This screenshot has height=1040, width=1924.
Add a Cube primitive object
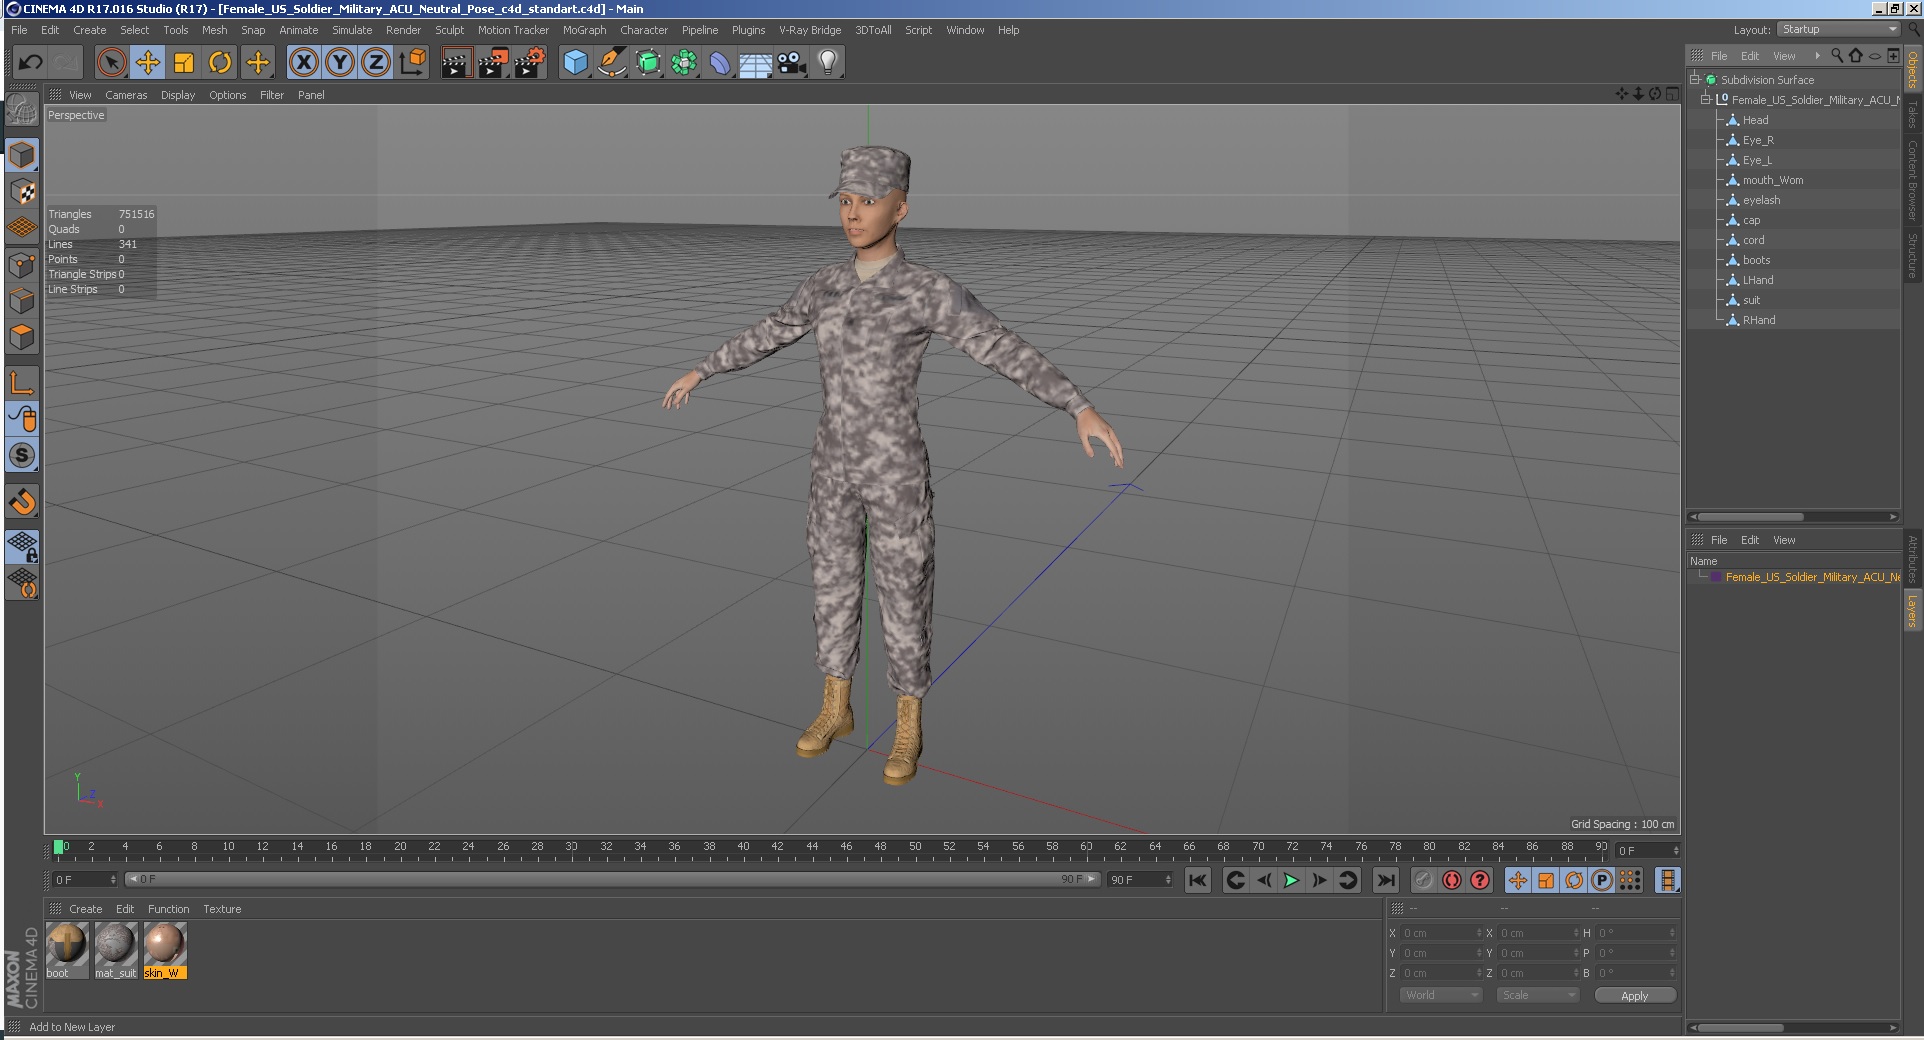tap(576, 63)
